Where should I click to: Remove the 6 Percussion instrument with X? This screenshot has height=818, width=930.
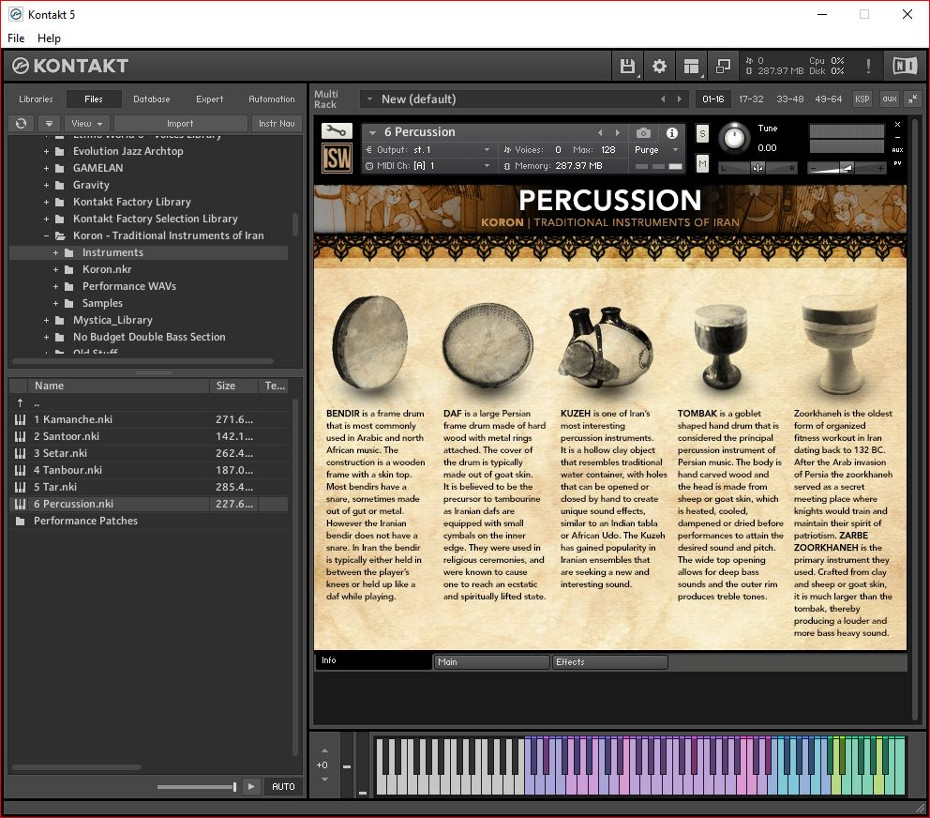pos(897,125)
